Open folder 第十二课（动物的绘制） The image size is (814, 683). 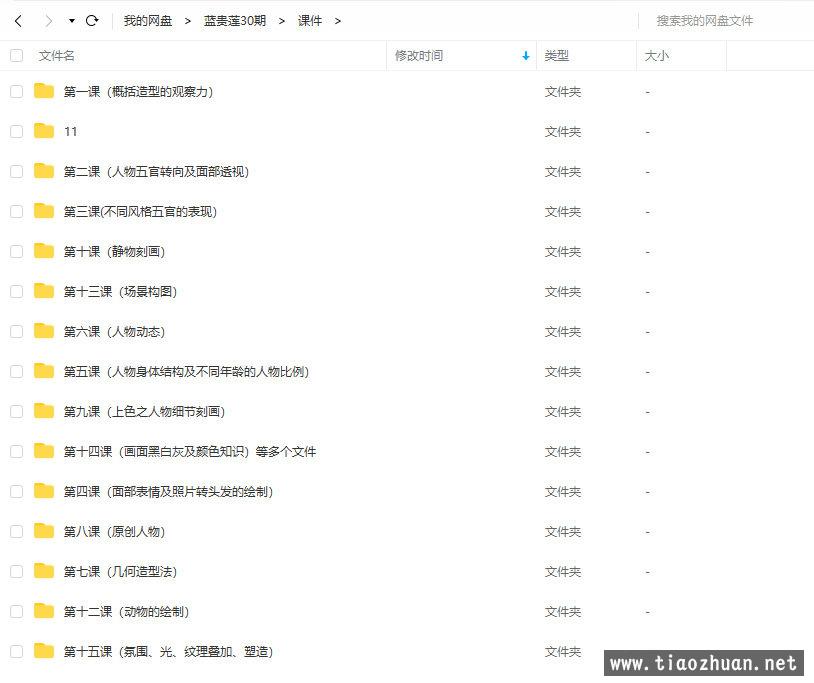tap(126, 611)
